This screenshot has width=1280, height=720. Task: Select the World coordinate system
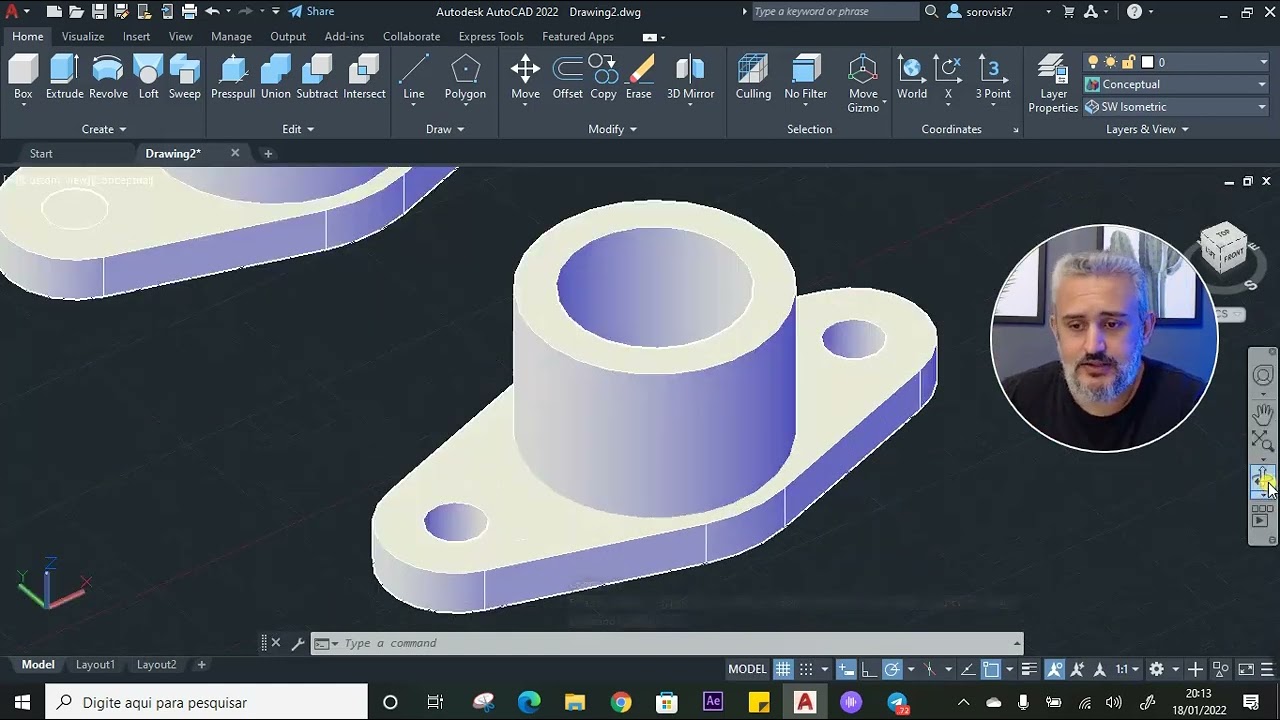(911, 78)
